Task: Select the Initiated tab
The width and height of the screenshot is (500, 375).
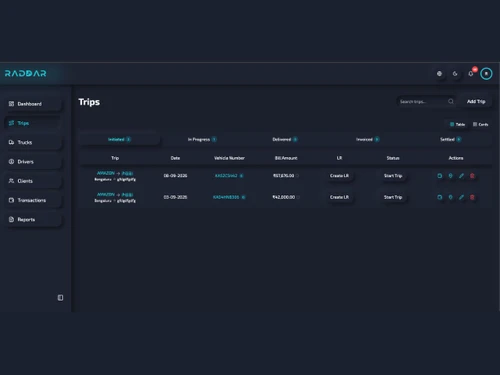Action: point(119,139)
